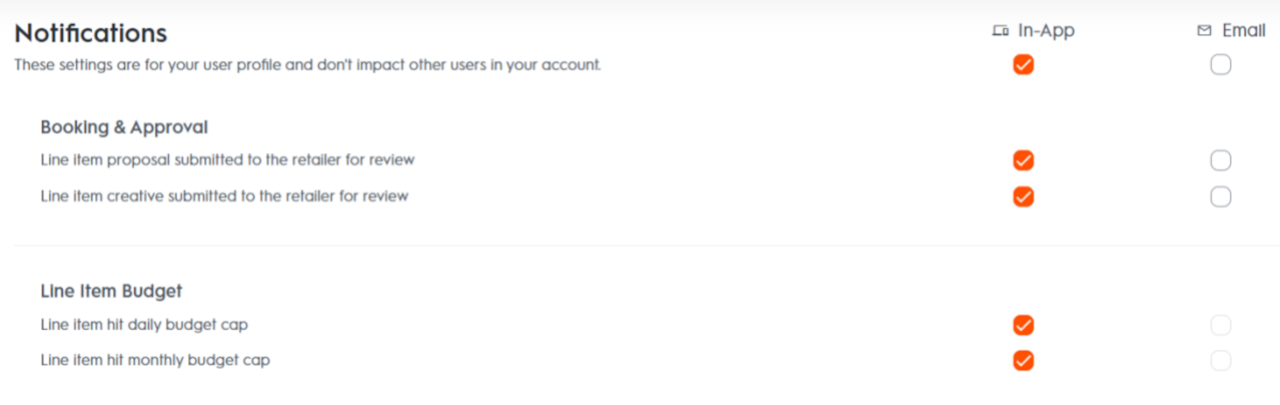Click the Notifications page heading
The image size is (1280, 405).
pos(90,33)
